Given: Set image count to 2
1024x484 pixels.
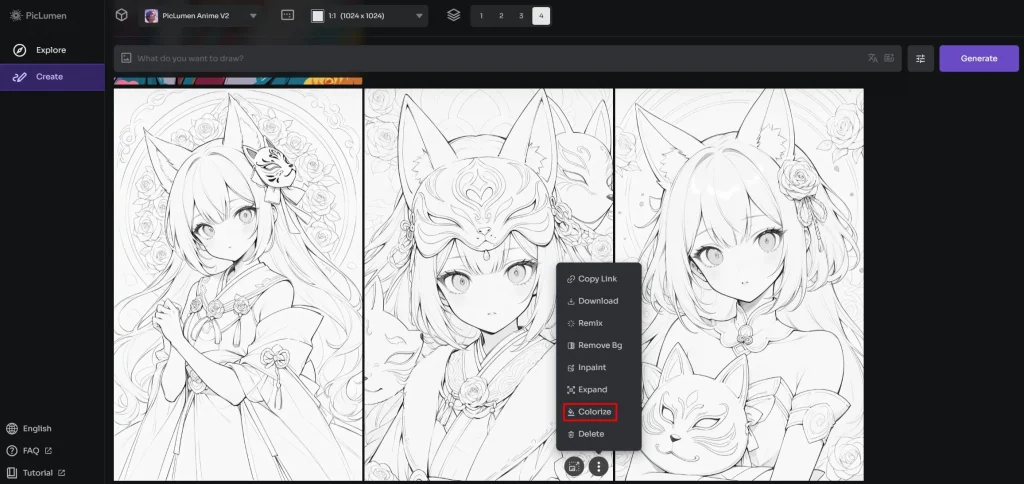Looking at the screenshot, I should 501,16.
